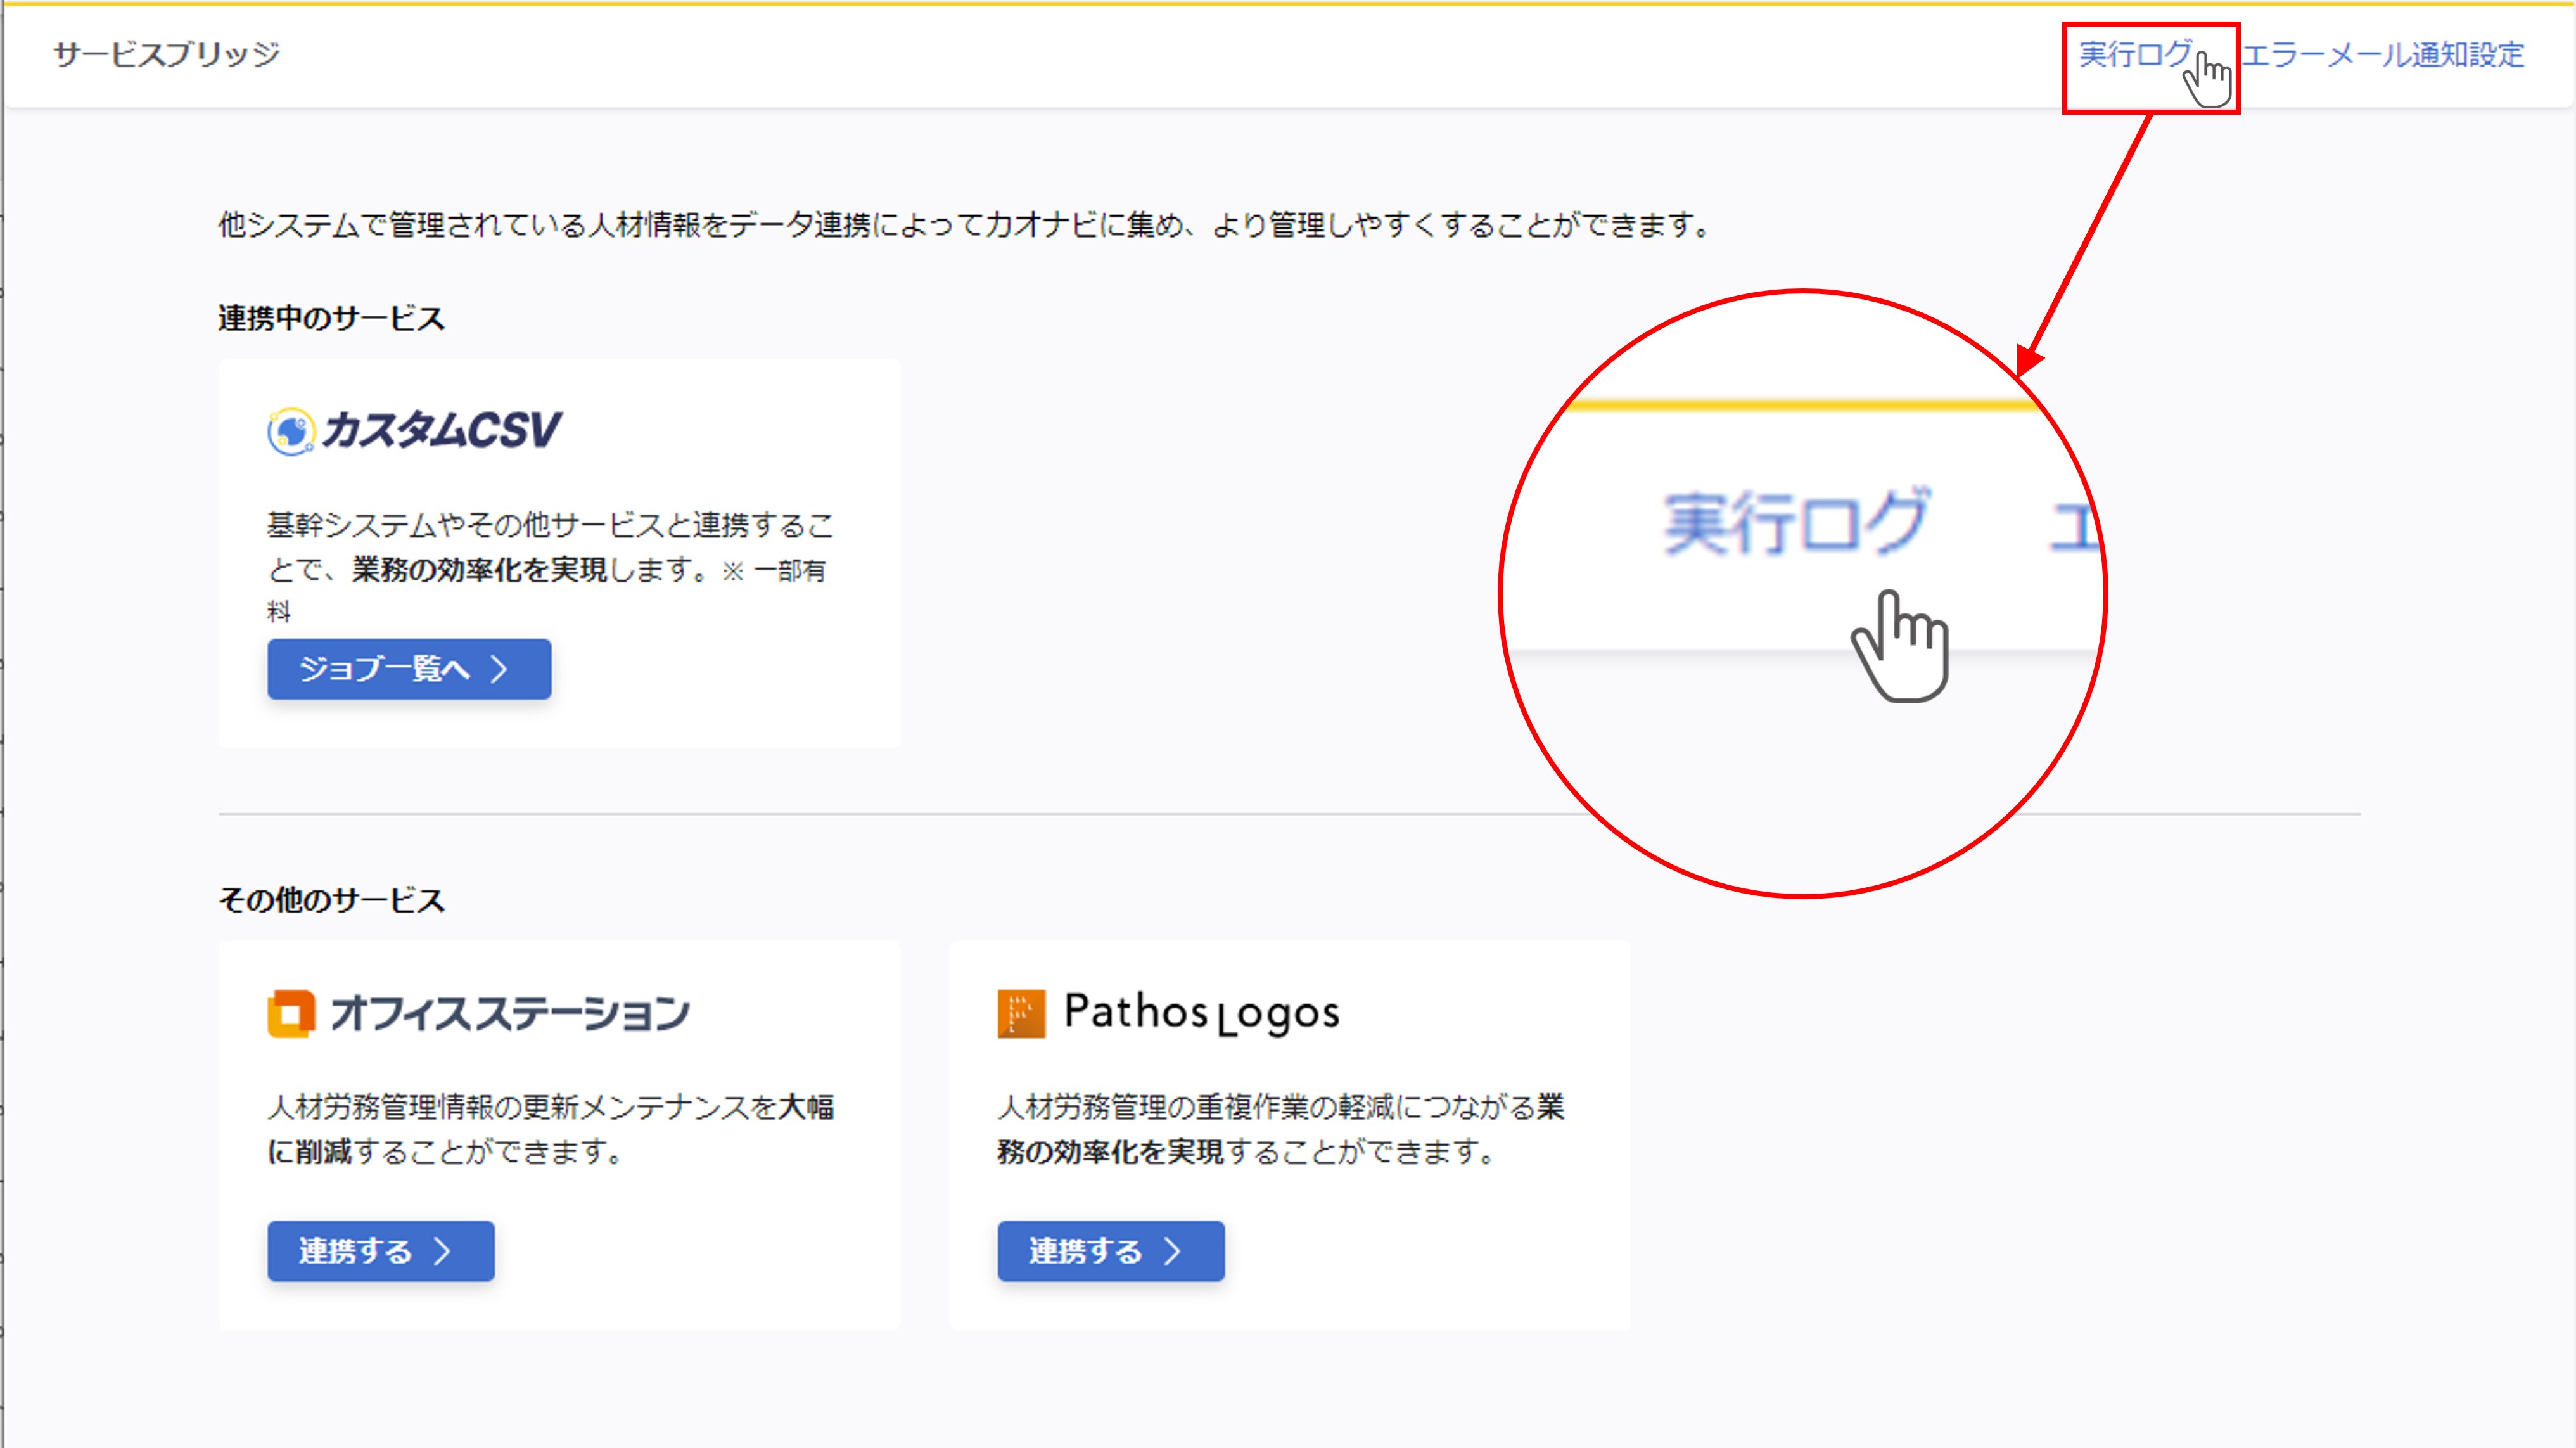This screenshot has width=2576, height=1448.
Task: Click the Pathos Logos title text
Action: [1201, 1013]
